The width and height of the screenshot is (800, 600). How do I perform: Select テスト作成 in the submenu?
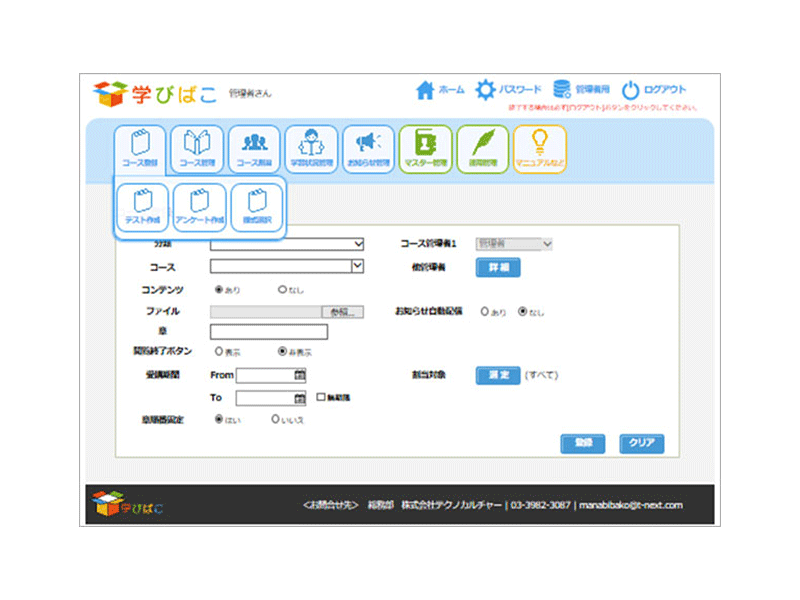tap(142, 208)
